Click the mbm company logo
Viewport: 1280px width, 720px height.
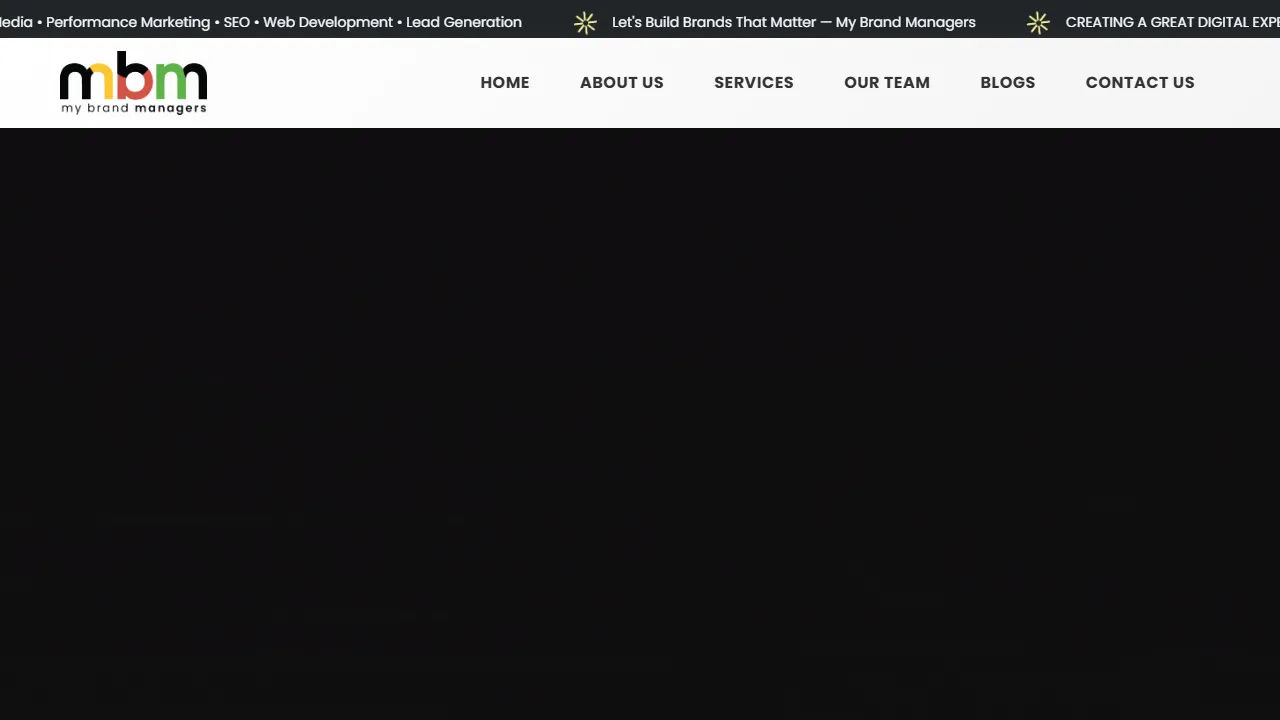point(133,82)
